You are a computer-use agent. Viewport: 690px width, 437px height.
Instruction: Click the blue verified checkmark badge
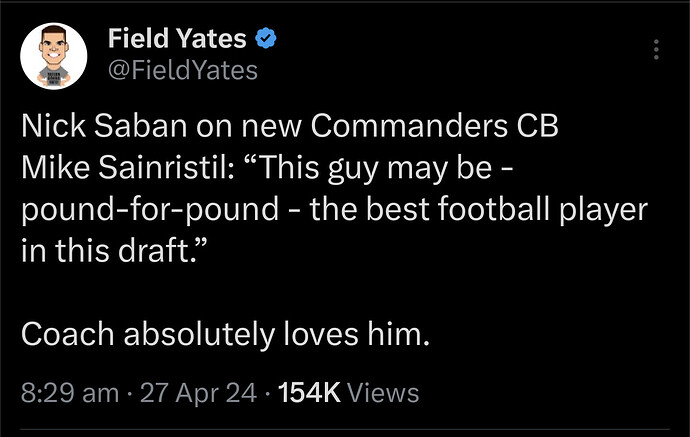266,41
